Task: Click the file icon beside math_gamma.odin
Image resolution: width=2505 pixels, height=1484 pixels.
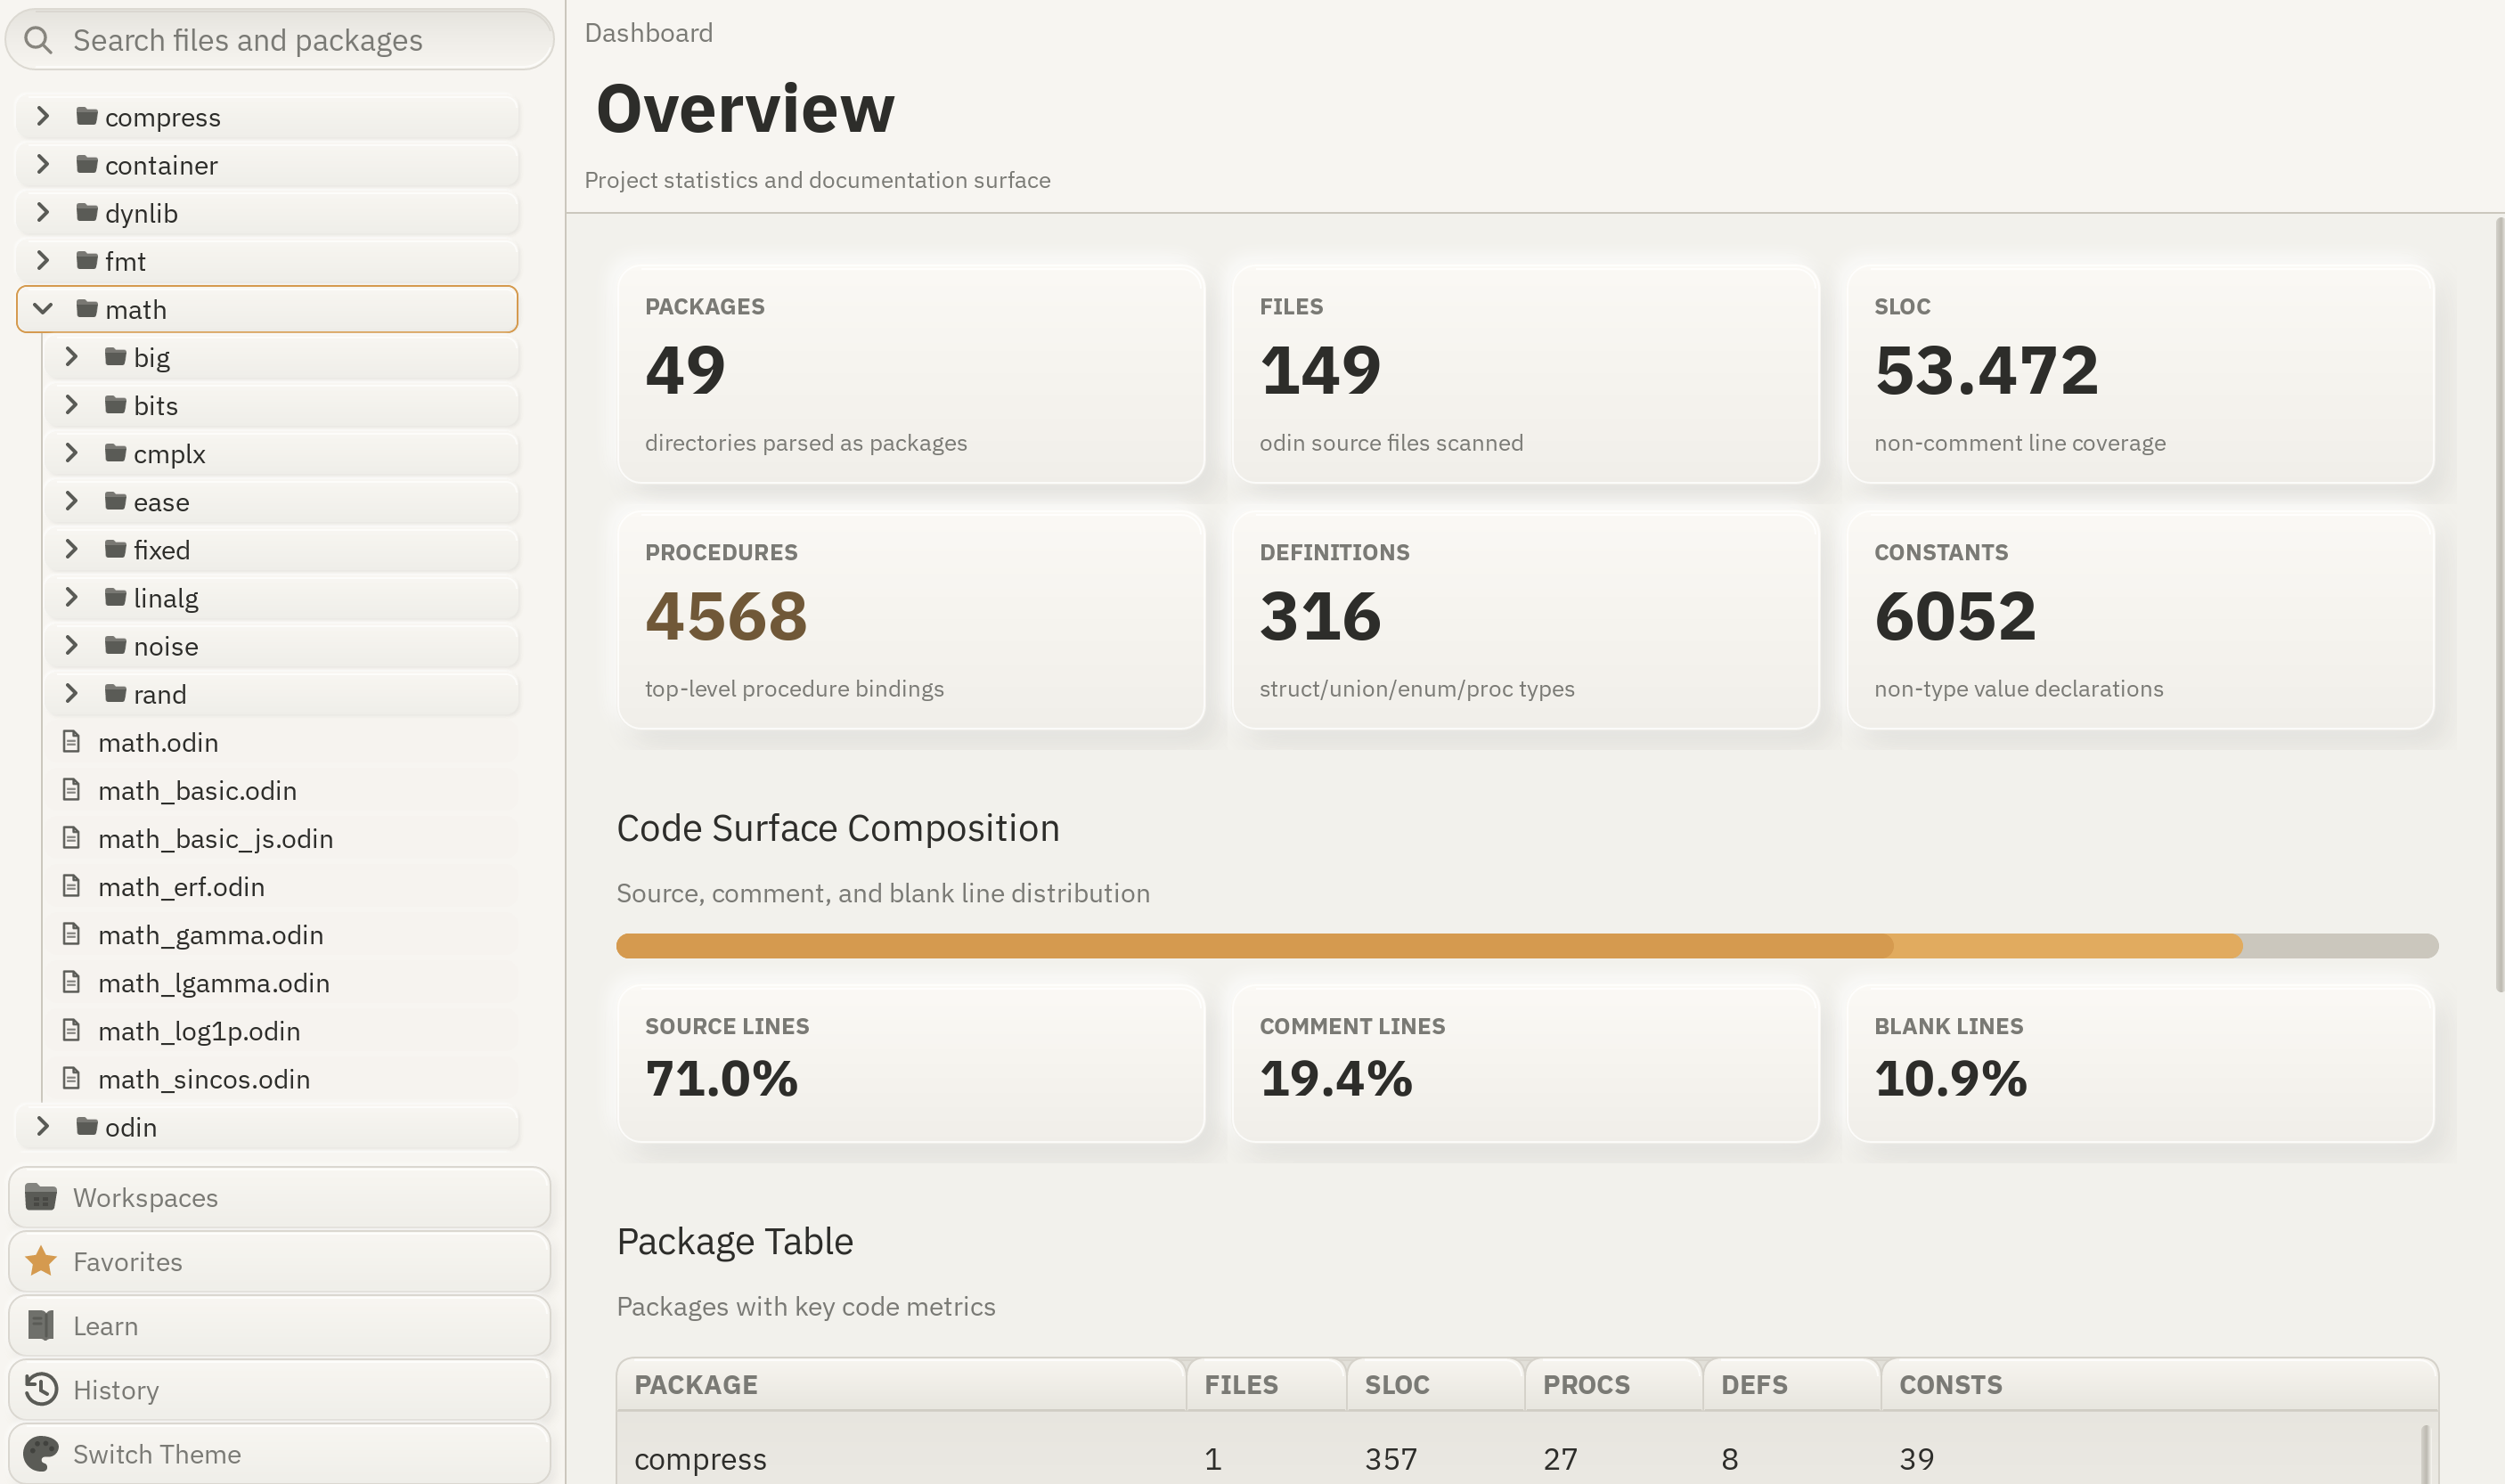Action: [71, 934]
